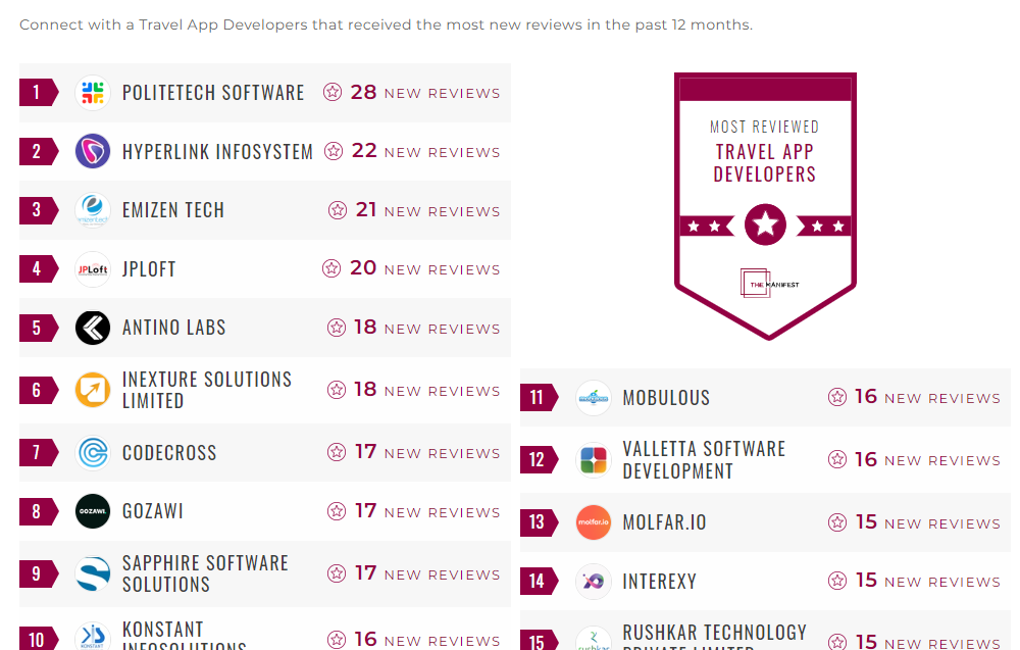Click the Hyperlink Infosystem purple logo

pos(93,151)
